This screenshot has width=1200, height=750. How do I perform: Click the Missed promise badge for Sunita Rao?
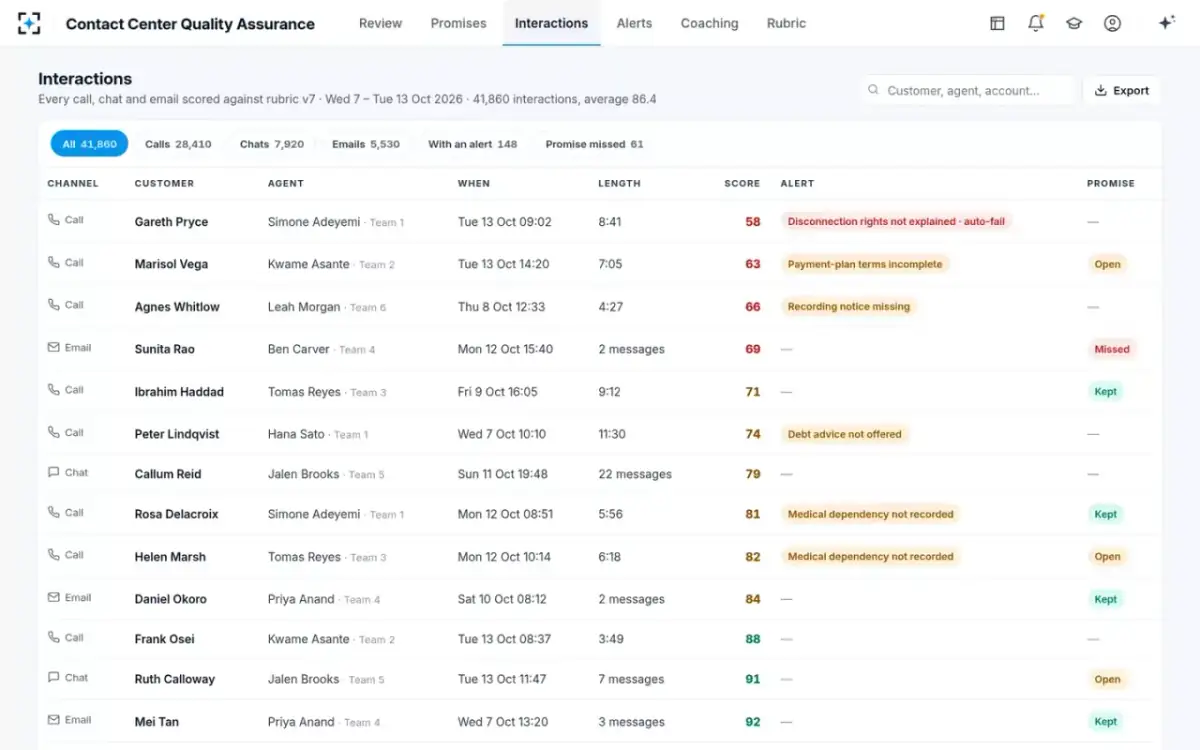tap(1112, 349)
